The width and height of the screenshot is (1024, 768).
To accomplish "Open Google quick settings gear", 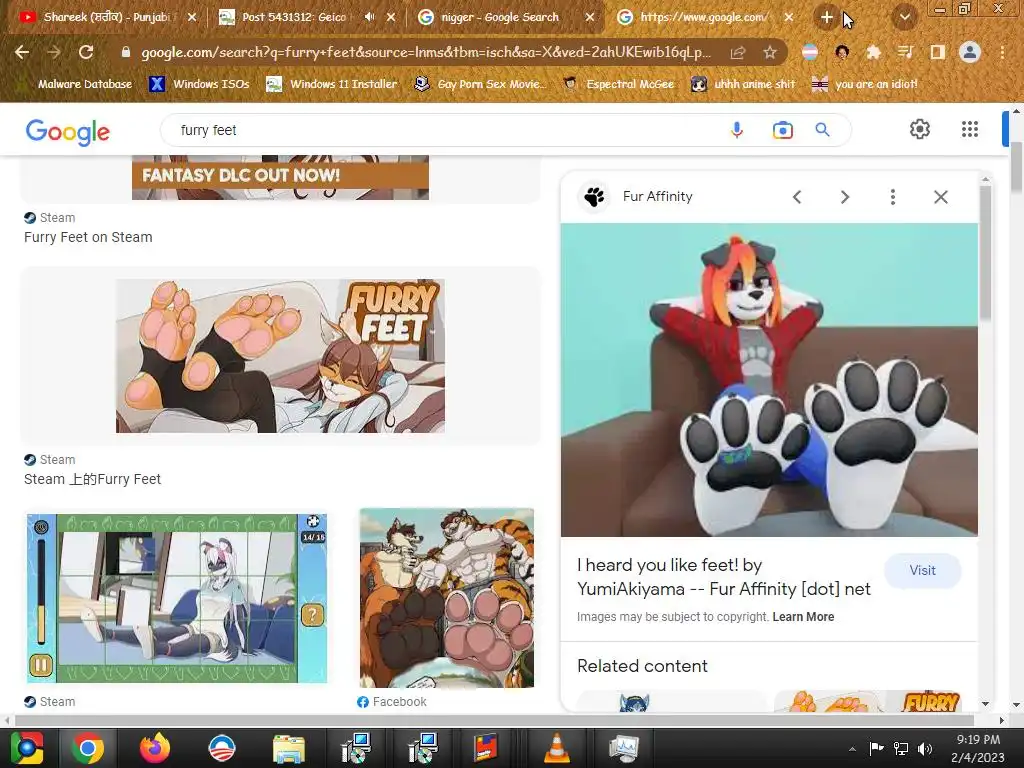I will click(920, 129).
